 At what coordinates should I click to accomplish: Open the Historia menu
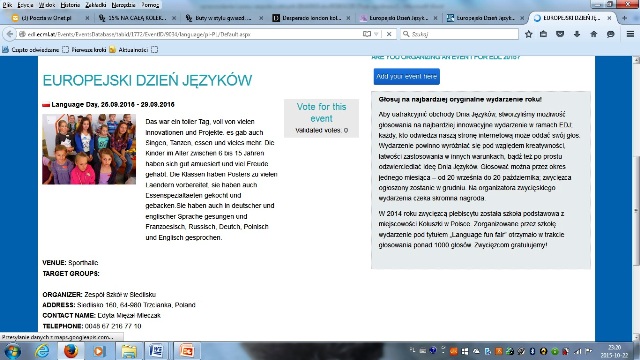tap(70, 5)
